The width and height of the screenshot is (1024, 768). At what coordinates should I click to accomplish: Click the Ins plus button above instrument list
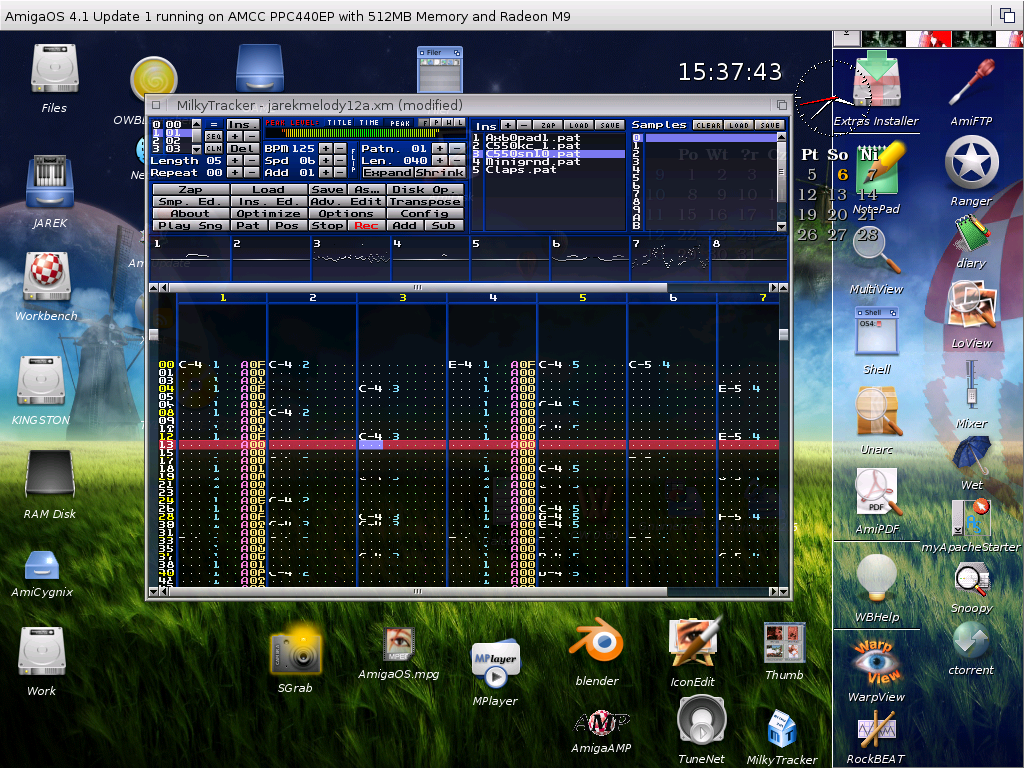click(507, 125)
